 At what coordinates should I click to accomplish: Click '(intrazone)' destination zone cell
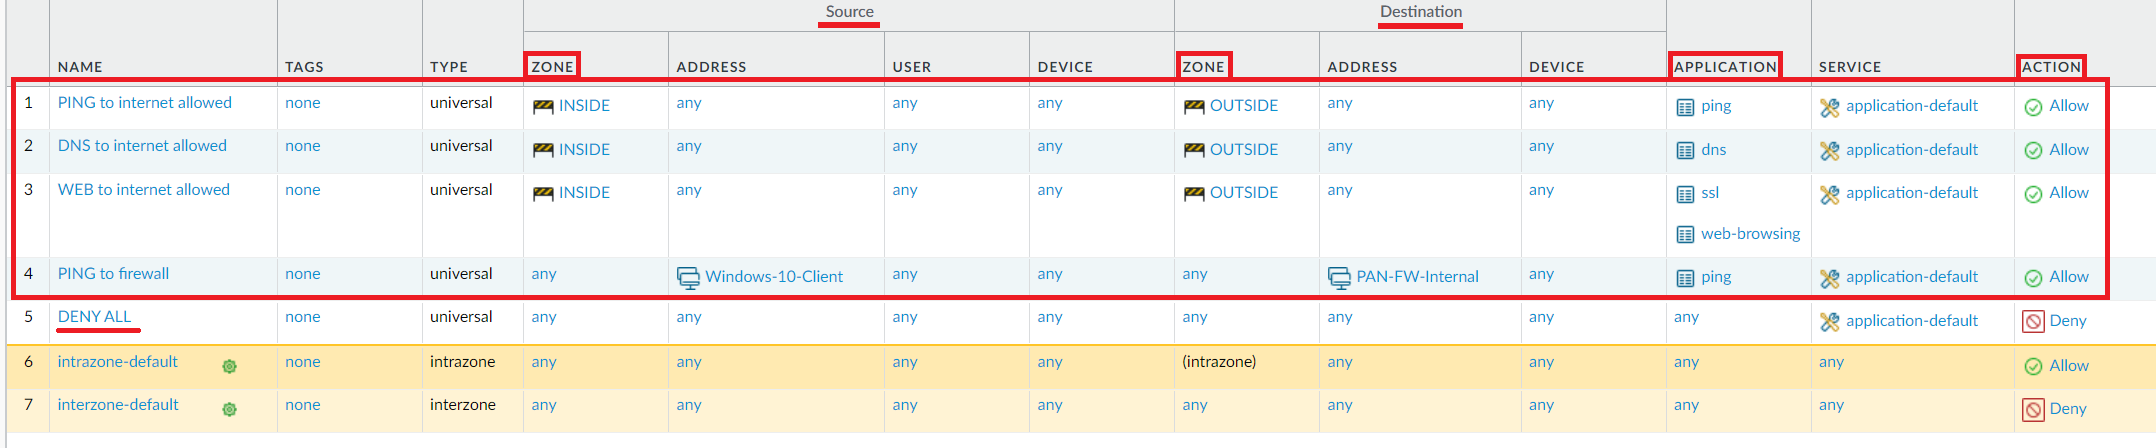(1219, 362)
